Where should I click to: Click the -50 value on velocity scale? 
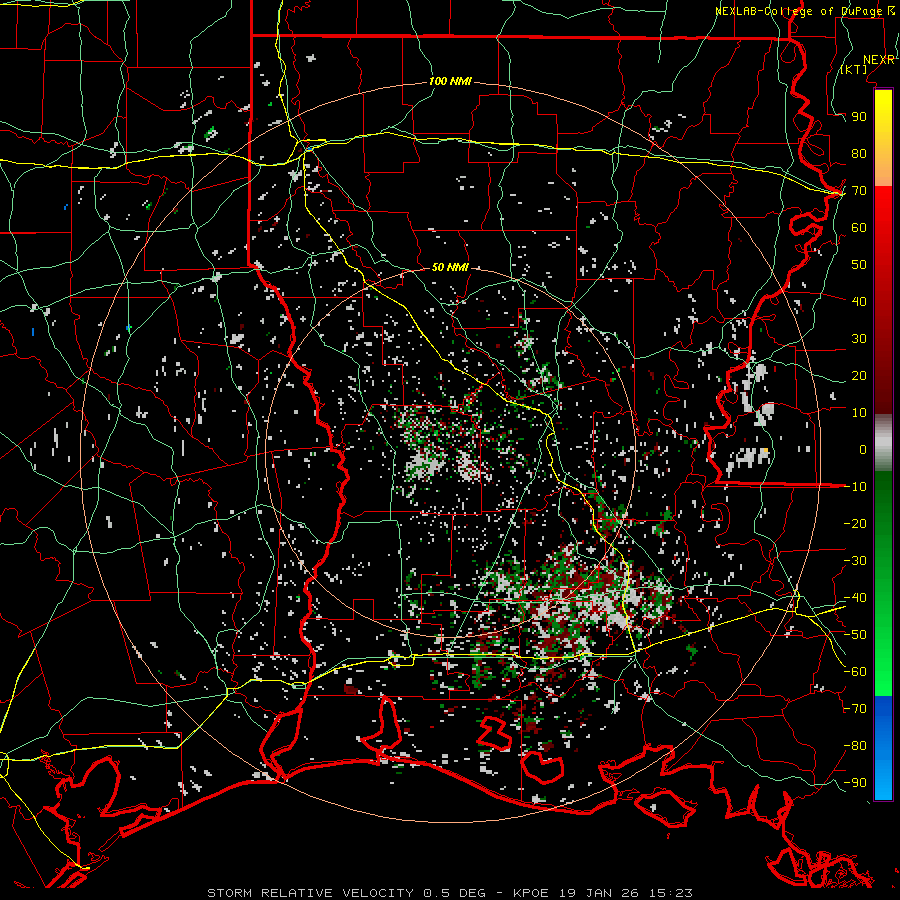click(x=855, y=635)
